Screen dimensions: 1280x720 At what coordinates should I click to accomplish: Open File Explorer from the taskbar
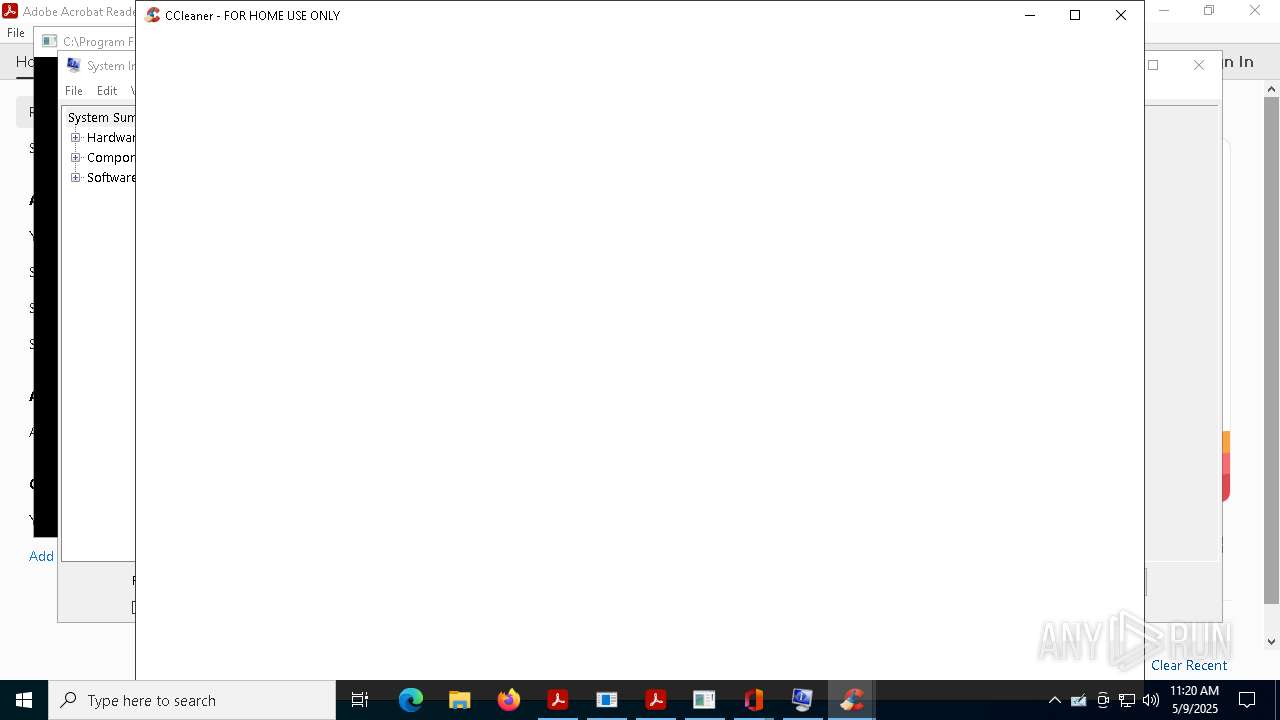click(460, 700)
